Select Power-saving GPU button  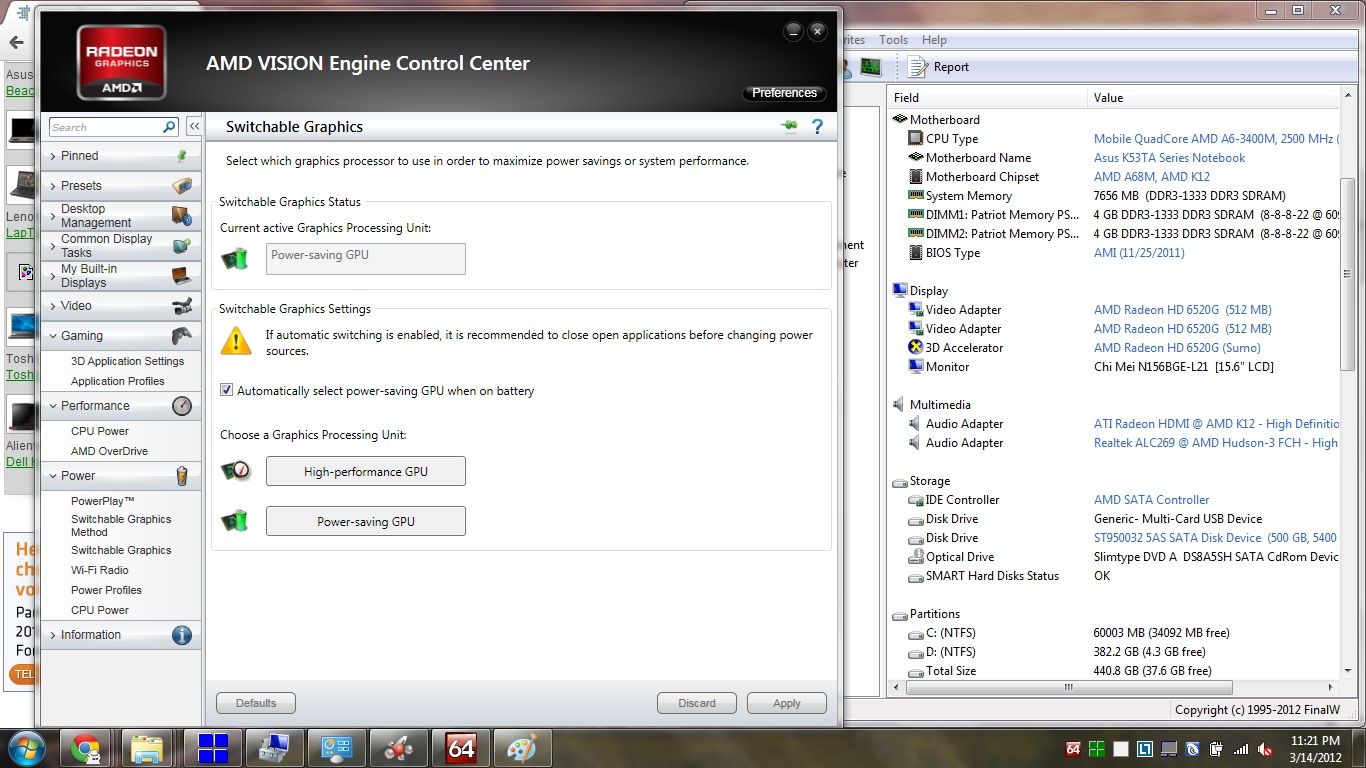[x=366, y=522]
